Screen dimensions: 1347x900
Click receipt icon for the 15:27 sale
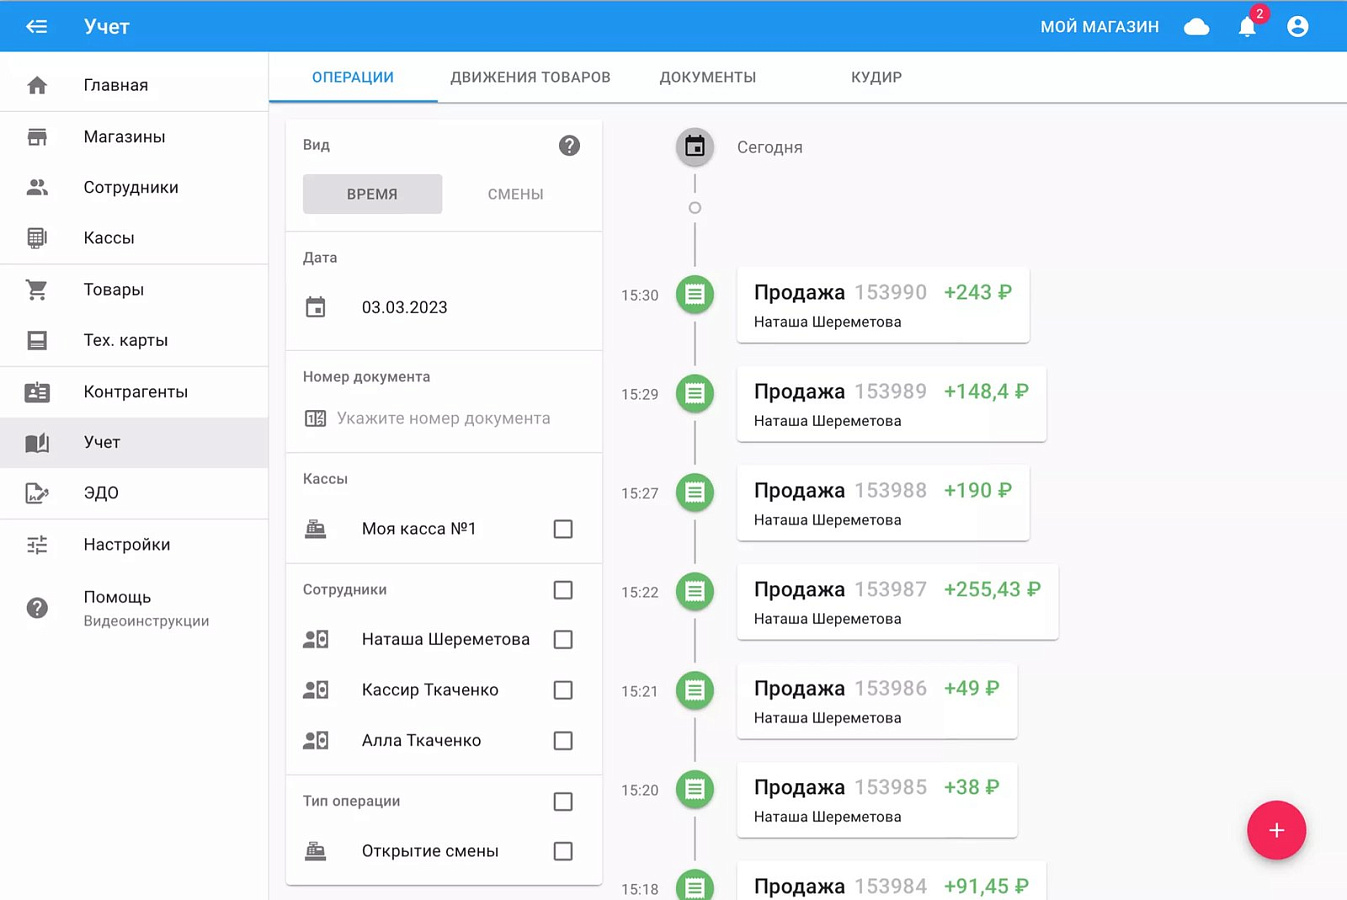[695, 493]
